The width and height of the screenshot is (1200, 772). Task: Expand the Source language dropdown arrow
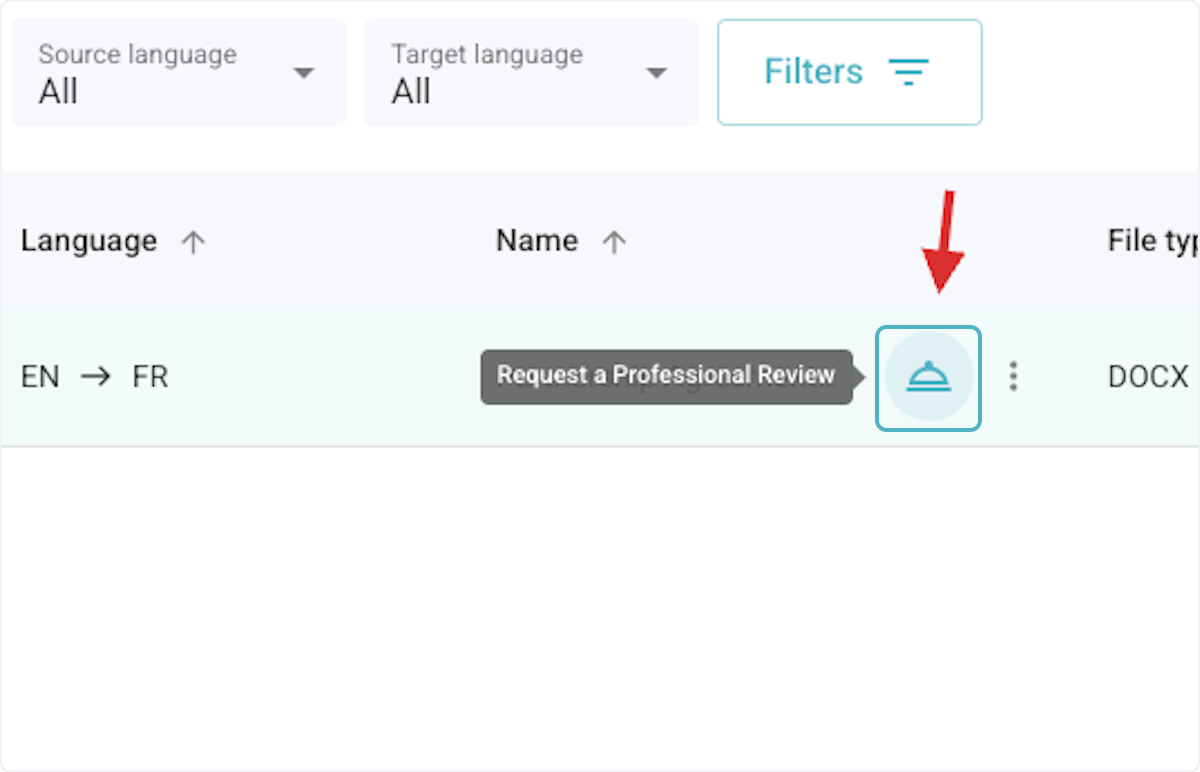[303, 73]
